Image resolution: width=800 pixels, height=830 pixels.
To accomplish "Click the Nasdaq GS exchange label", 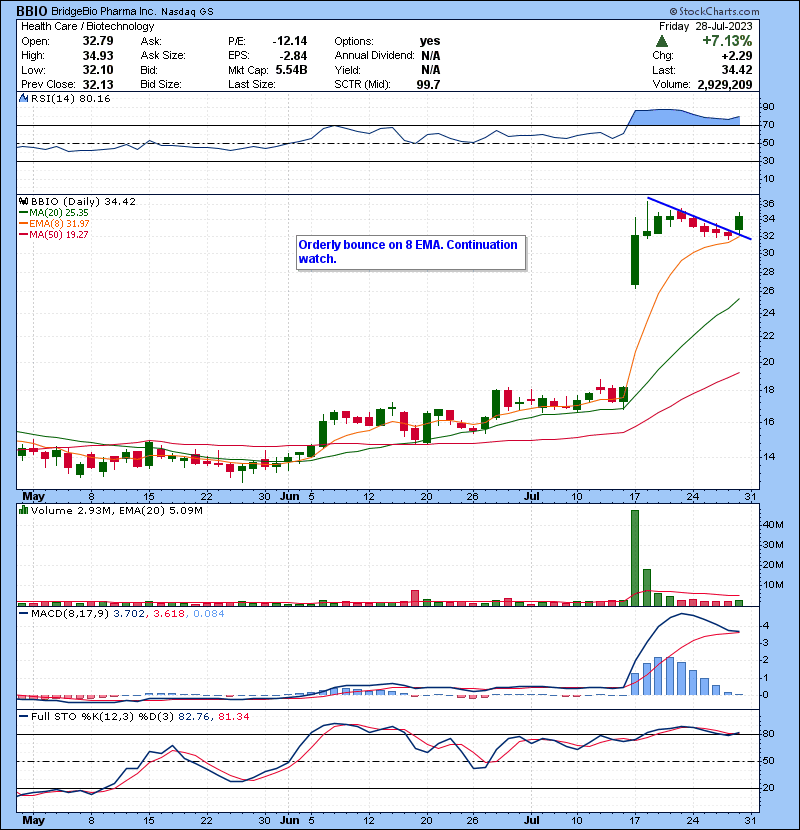I will (x=187, y=12).
